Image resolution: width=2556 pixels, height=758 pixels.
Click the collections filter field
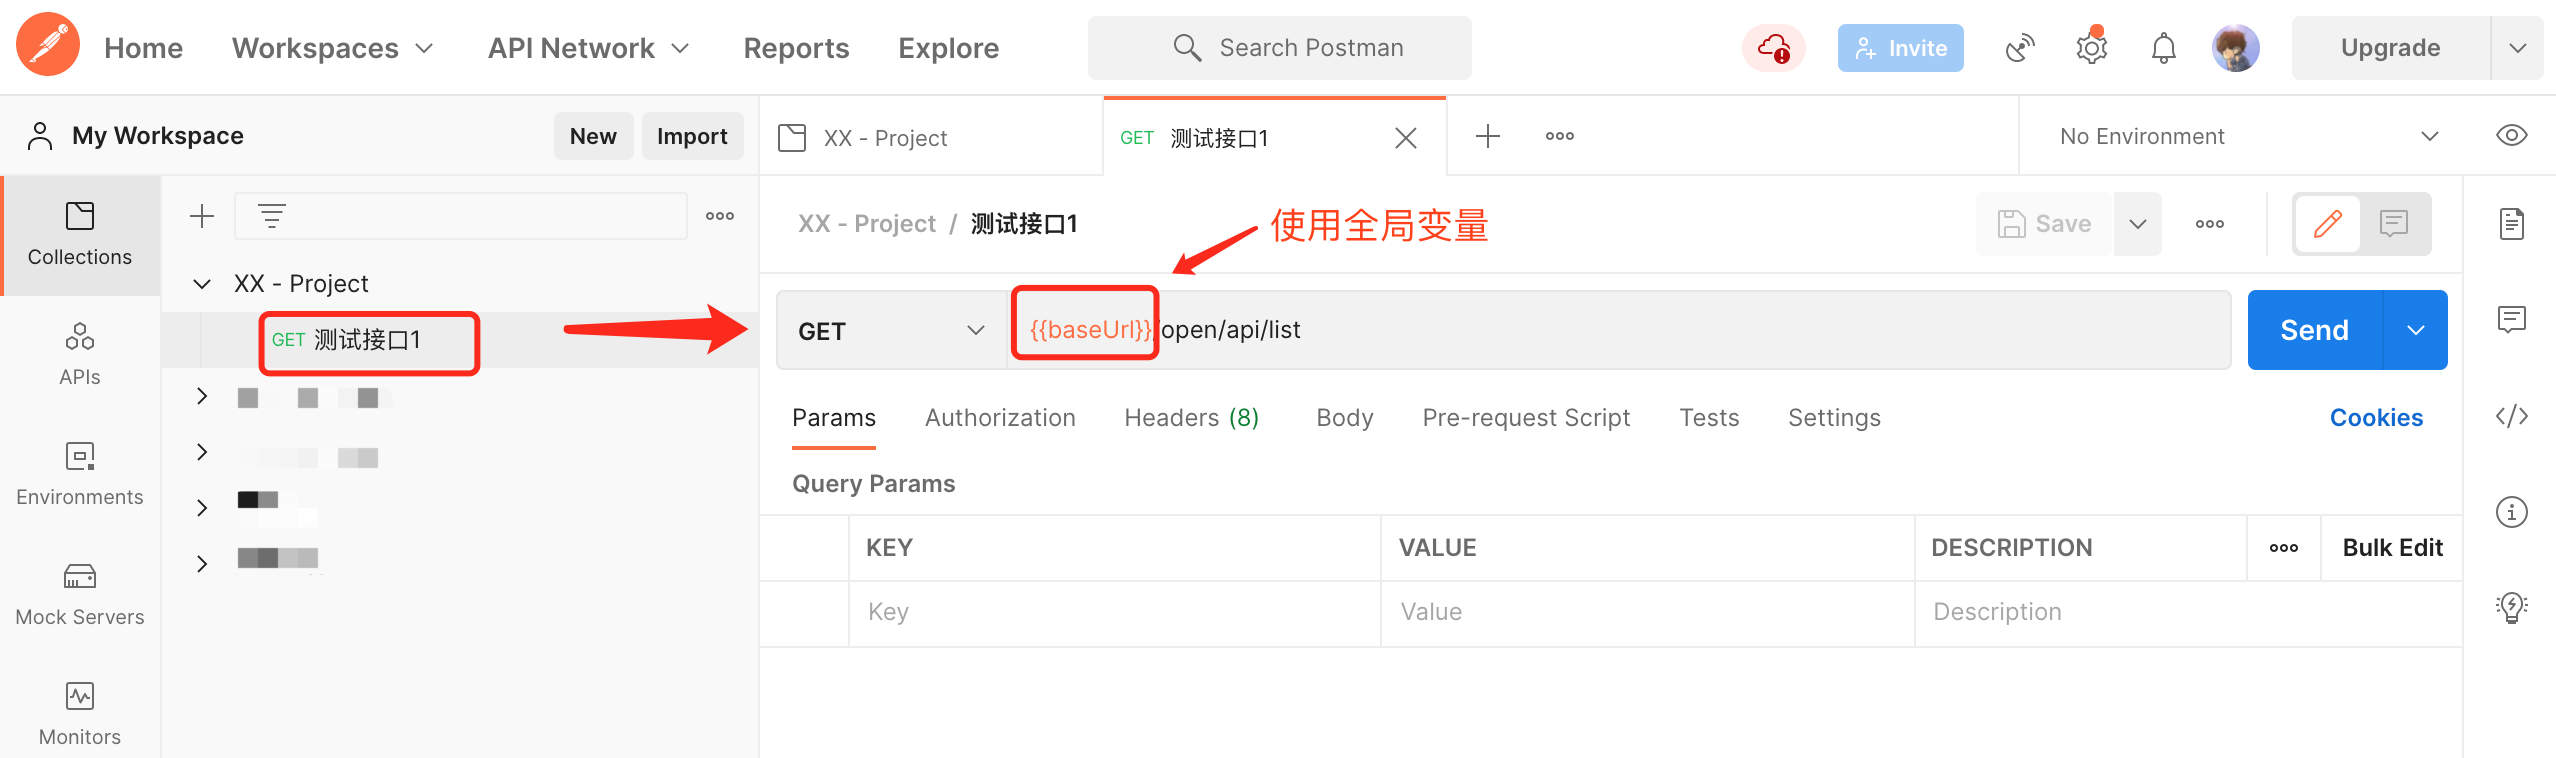(x=461, y=216)
